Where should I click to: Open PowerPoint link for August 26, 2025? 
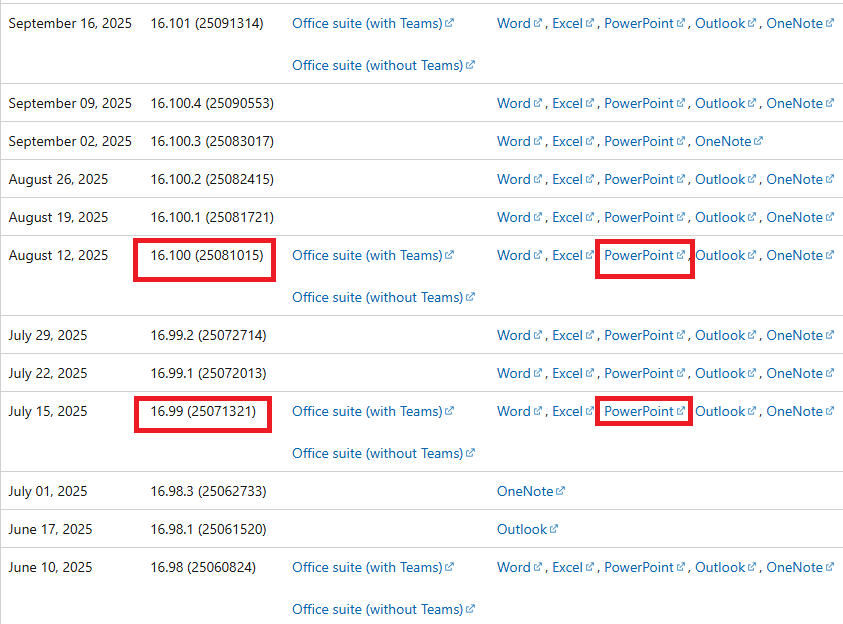[x=645, y=180]
